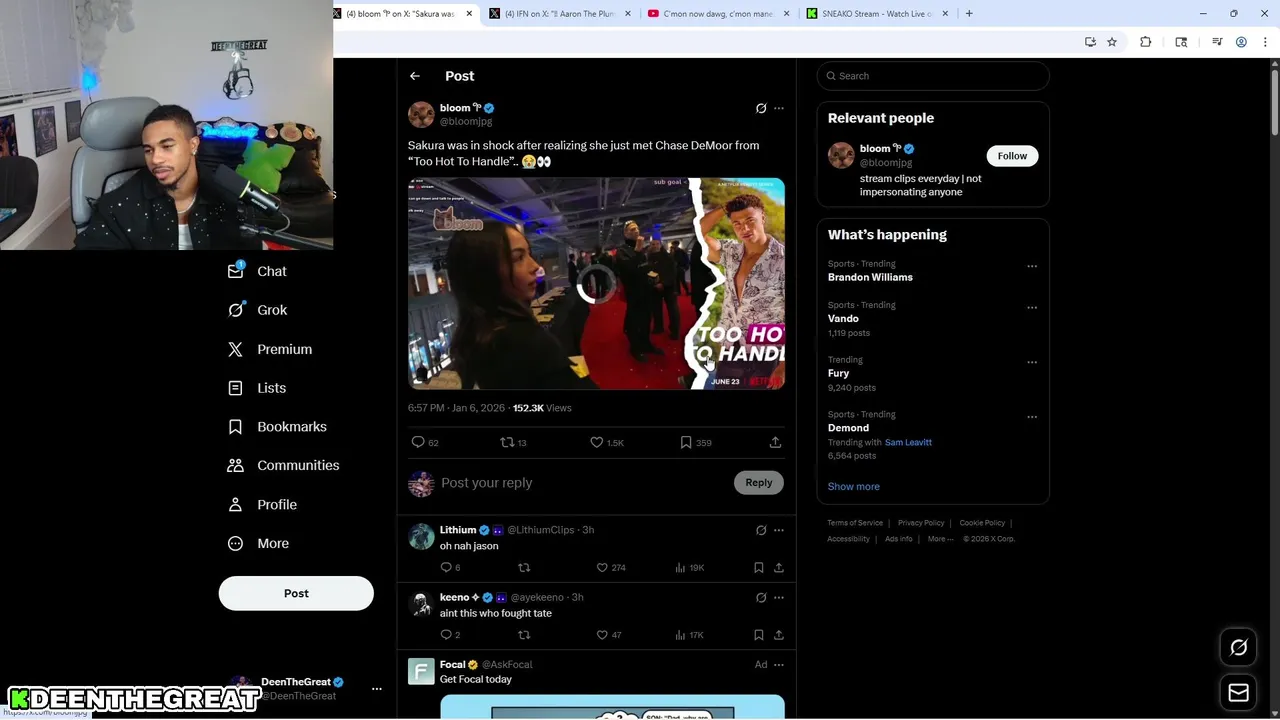This screenshot has height=720, width=1280.
Task: Like Lithium's comment with 274 likes
Action: [x=610, y=567]
